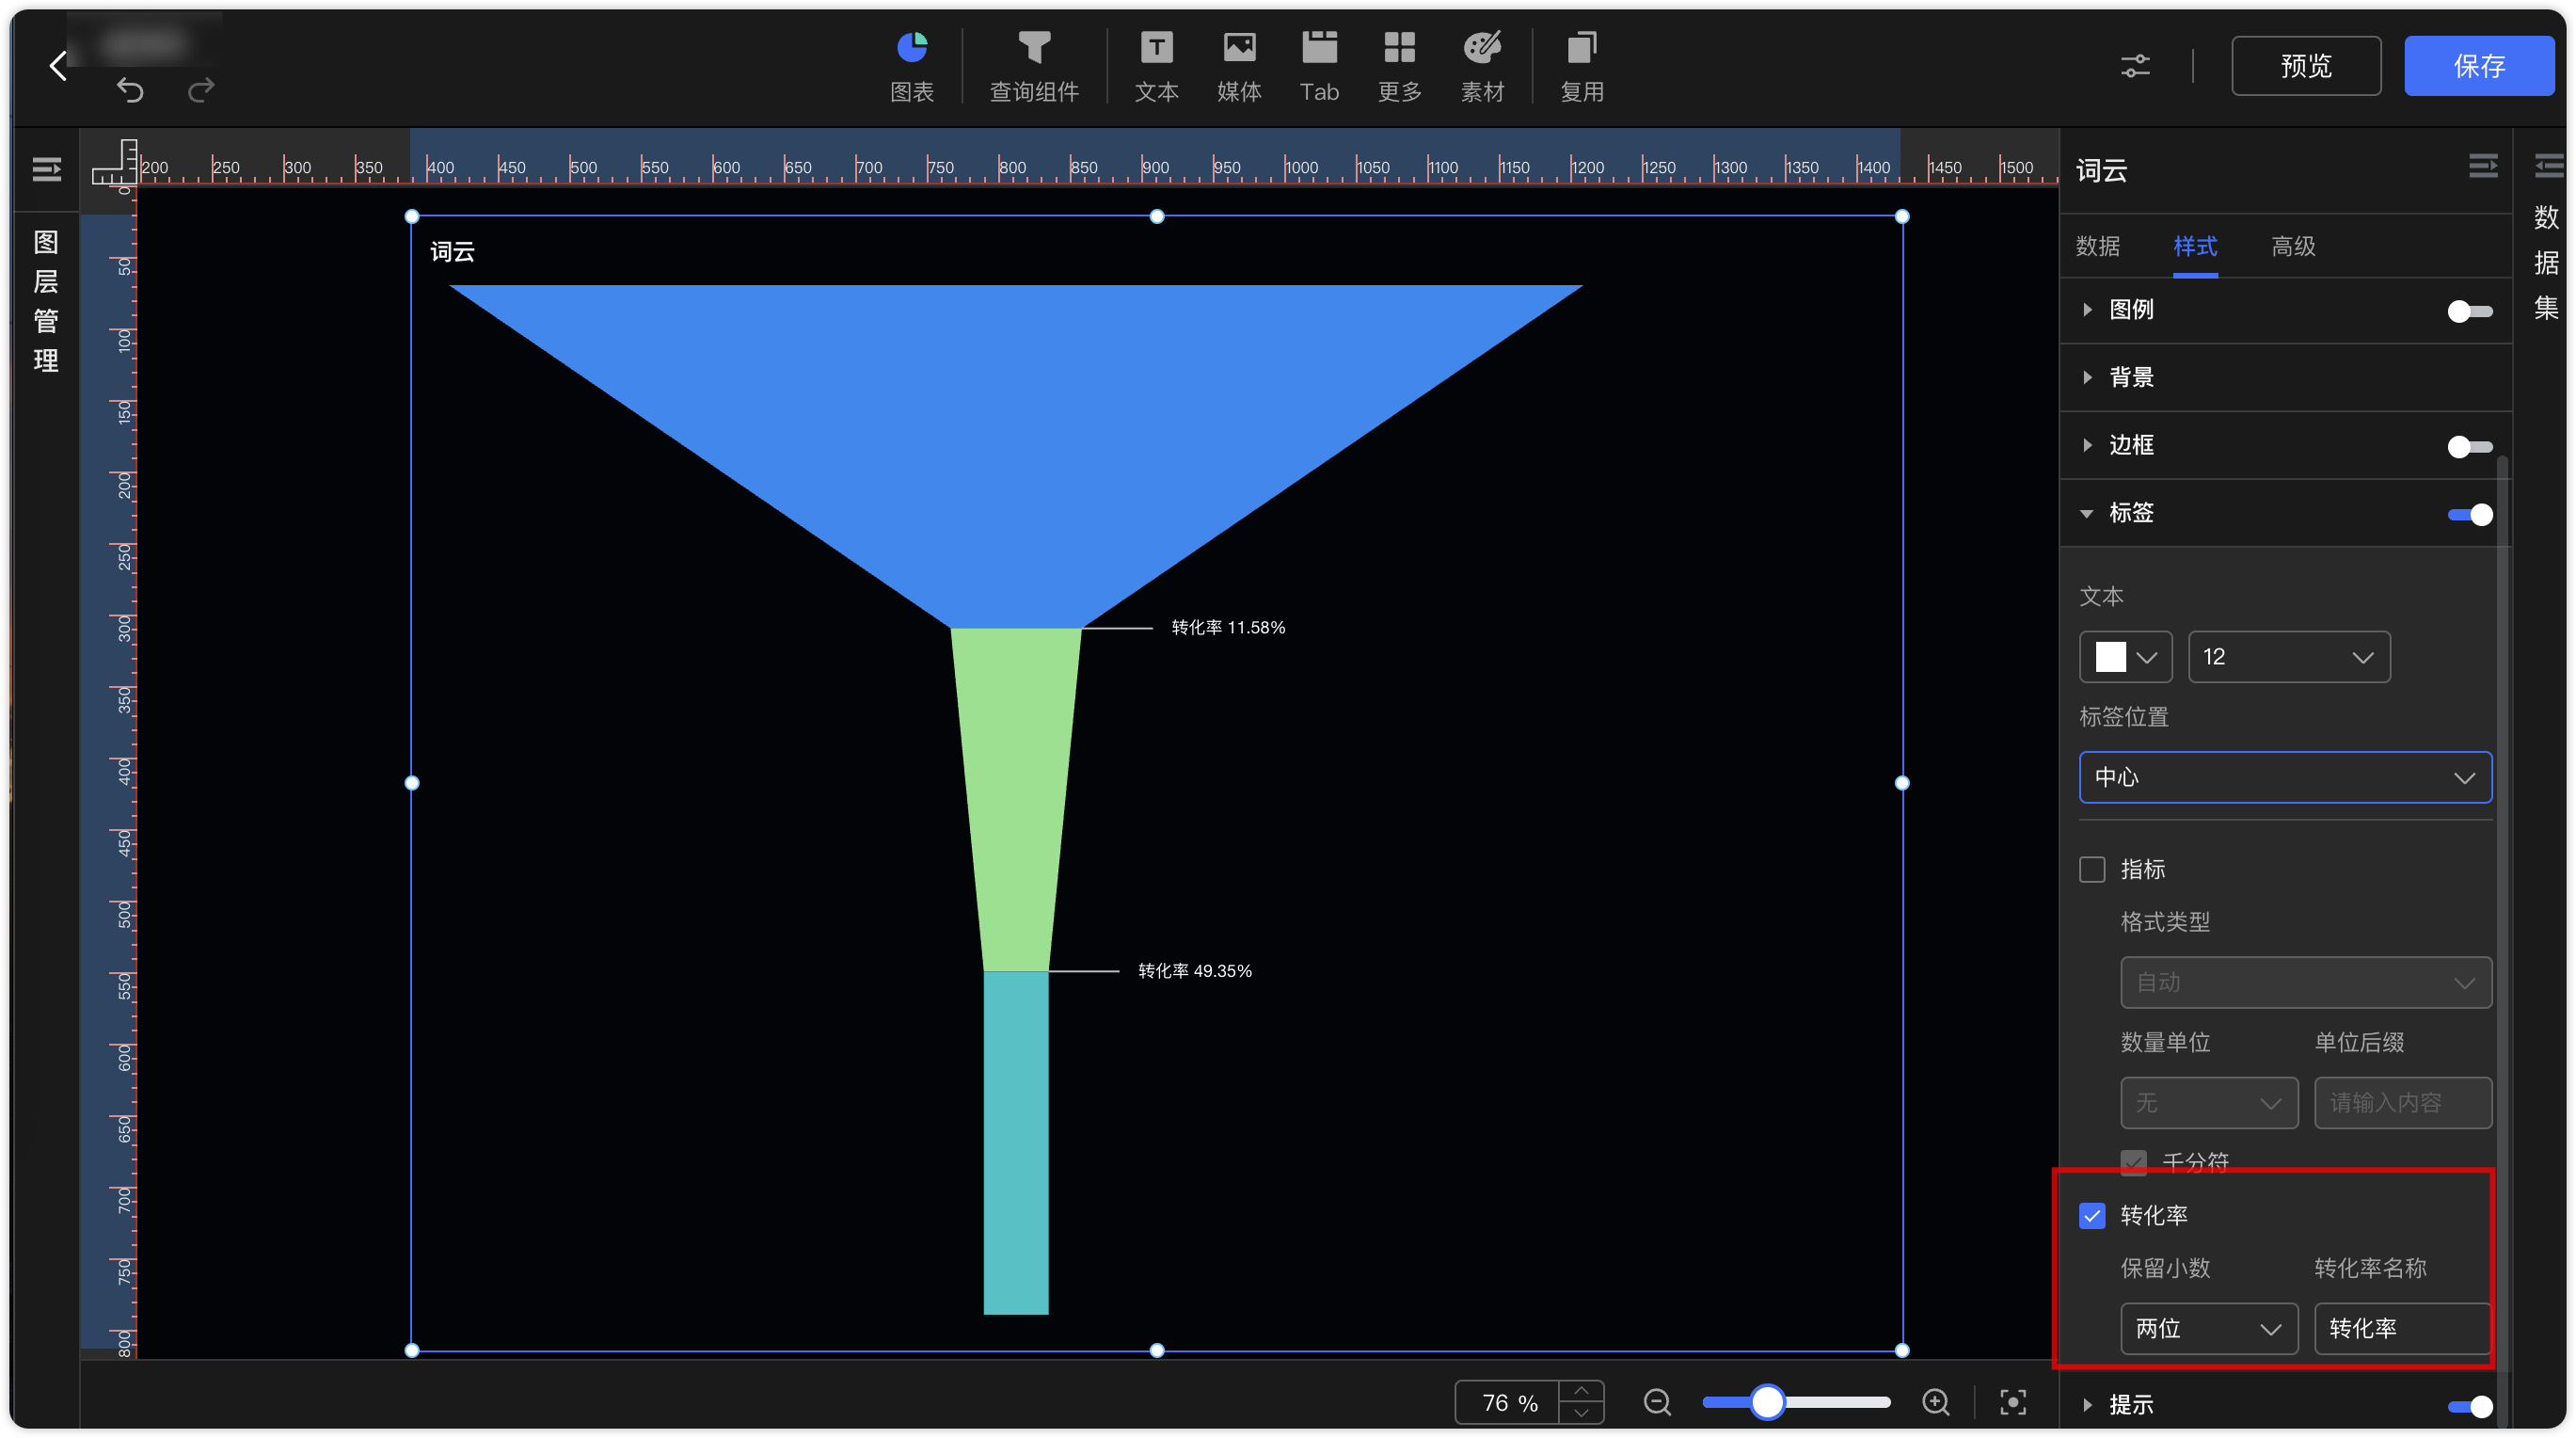Click the 转化率 49.35% label
Image resolution: width=2576 pixels, height=1438 pixels.
point(1195,971)
